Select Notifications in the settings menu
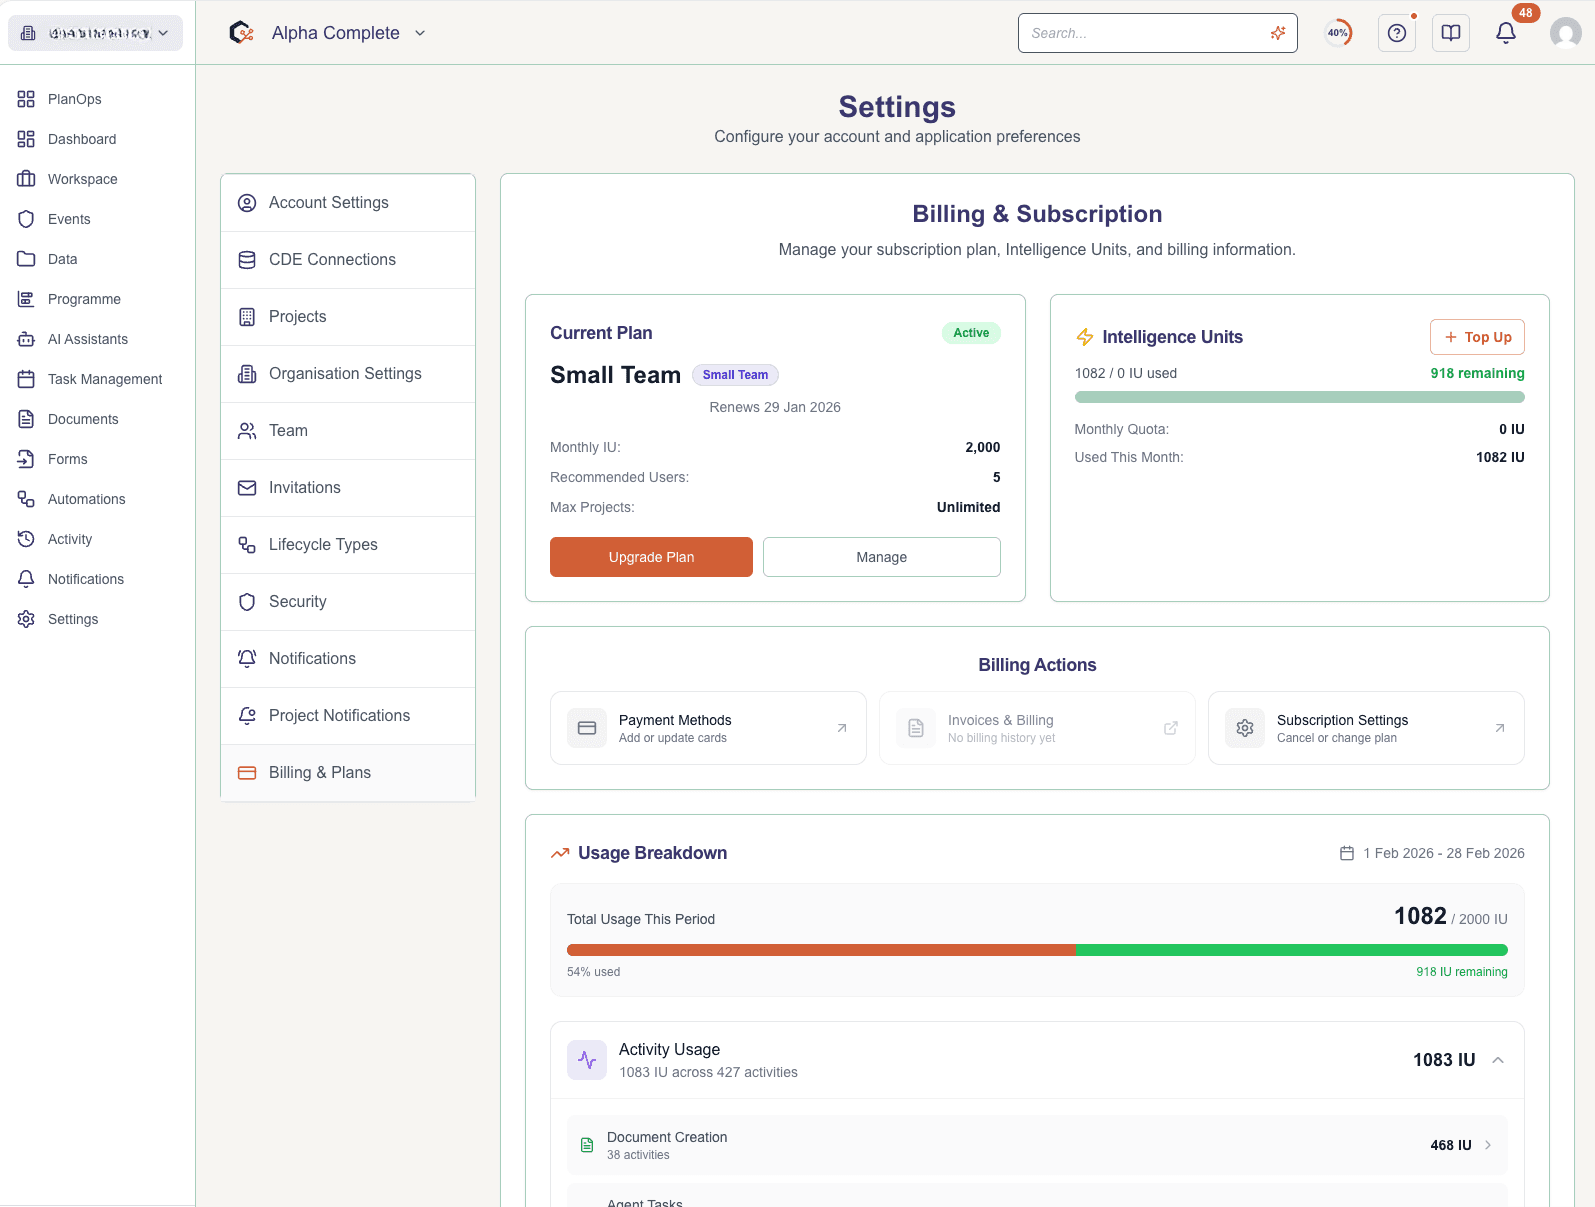The width and height of the screenshot is (1595, 1207). [348, 659]
